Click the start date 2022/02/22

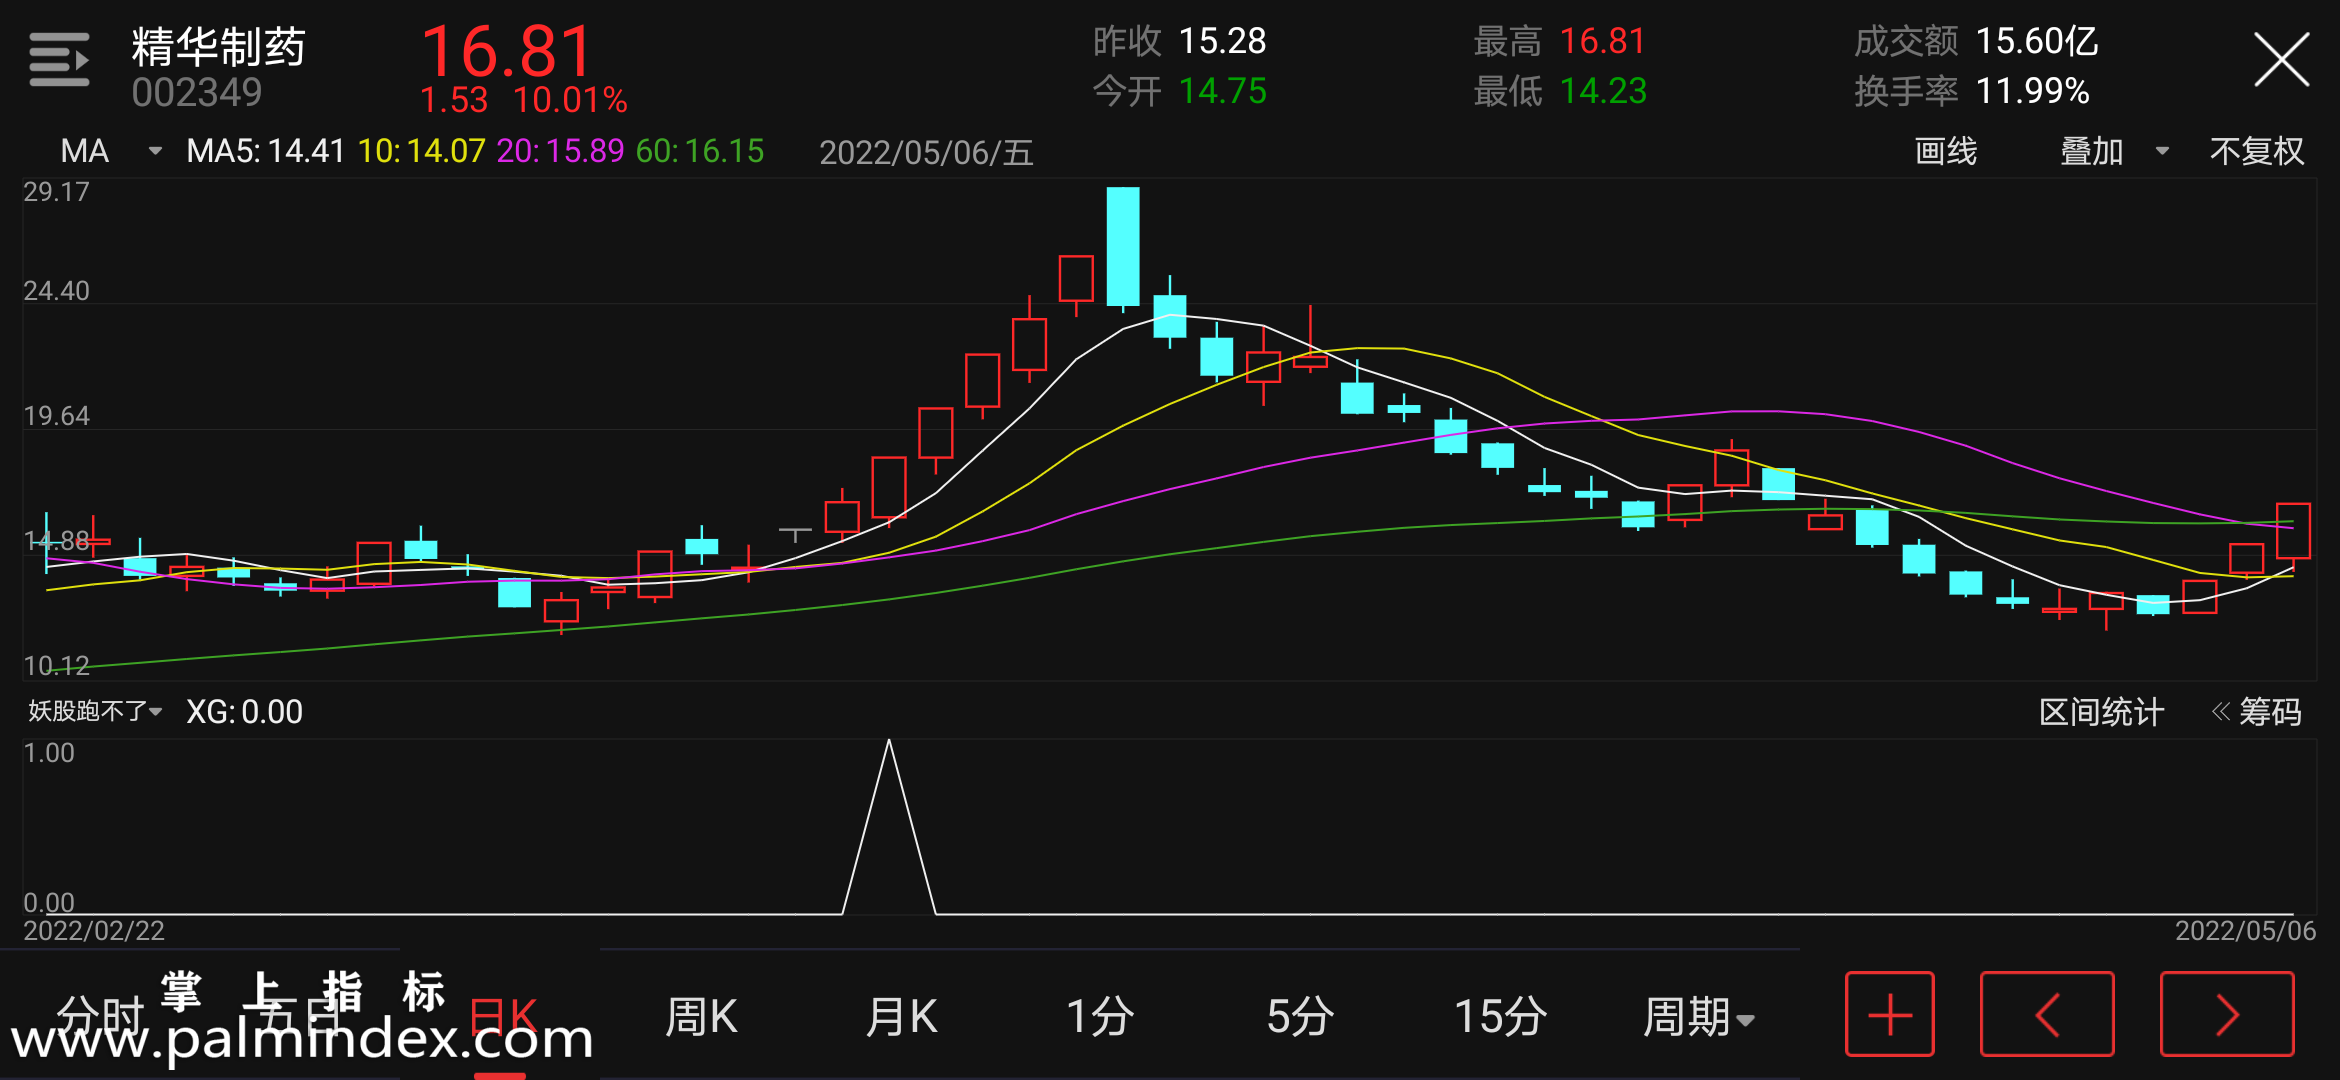94,931
